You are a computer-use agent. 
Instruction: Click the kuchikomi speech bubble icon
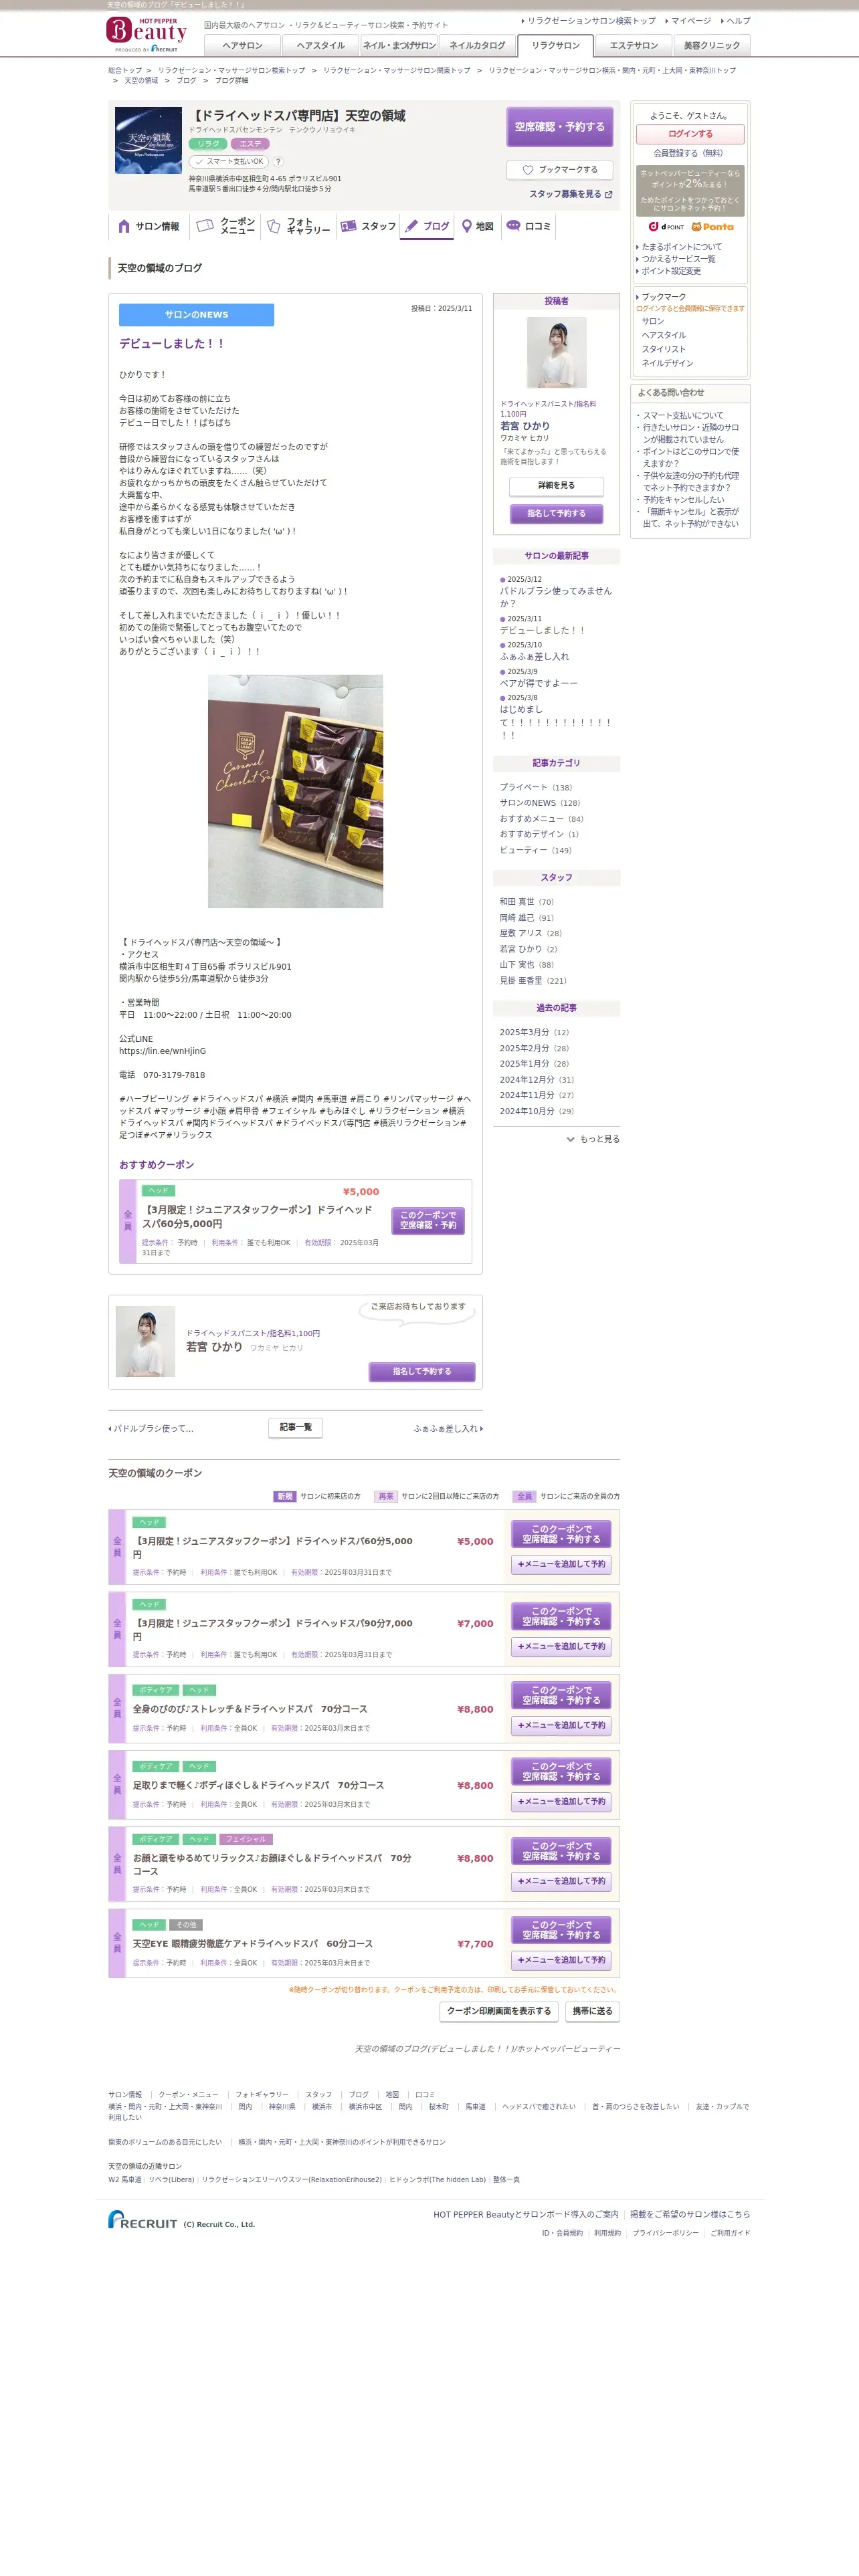pos(513,225)
